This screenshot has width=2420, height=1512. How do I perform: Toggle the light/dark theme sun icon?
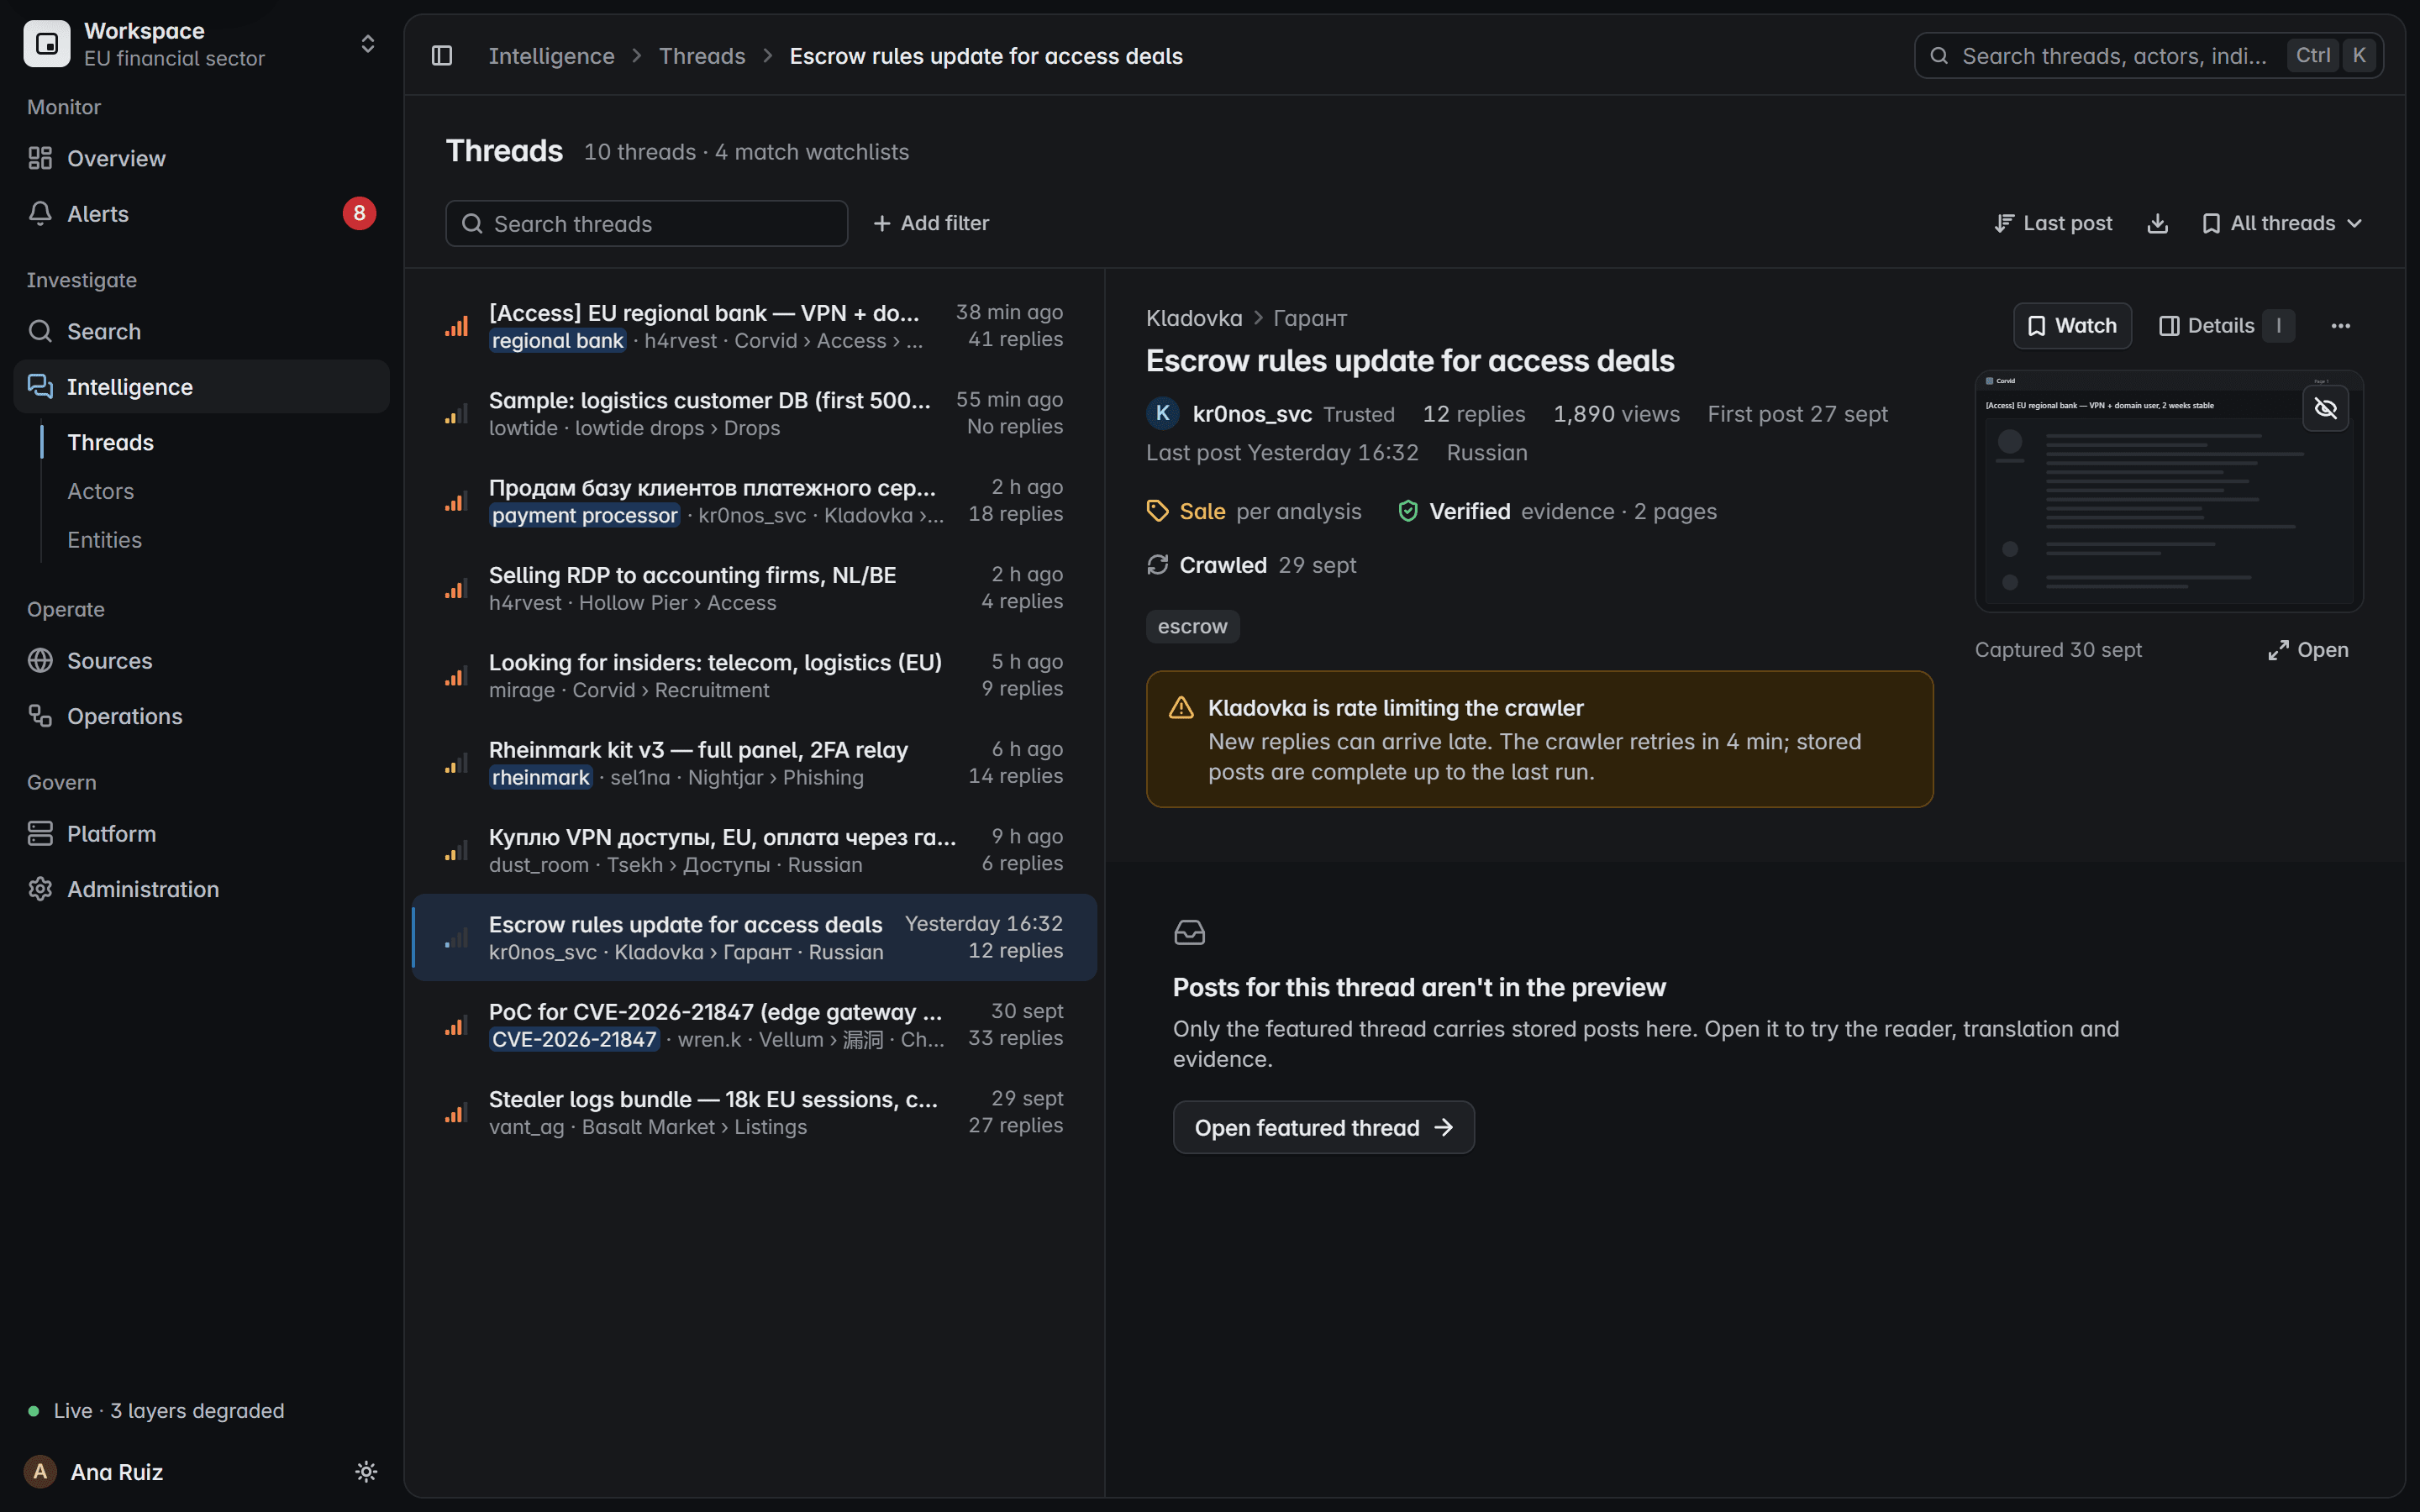tap(366, 1472)
